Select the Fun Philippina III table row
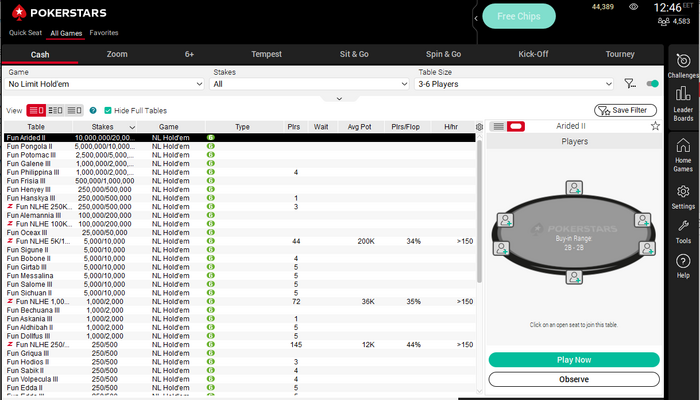The width and height of the screenshot is (700, 400). [x=240, y=172]
